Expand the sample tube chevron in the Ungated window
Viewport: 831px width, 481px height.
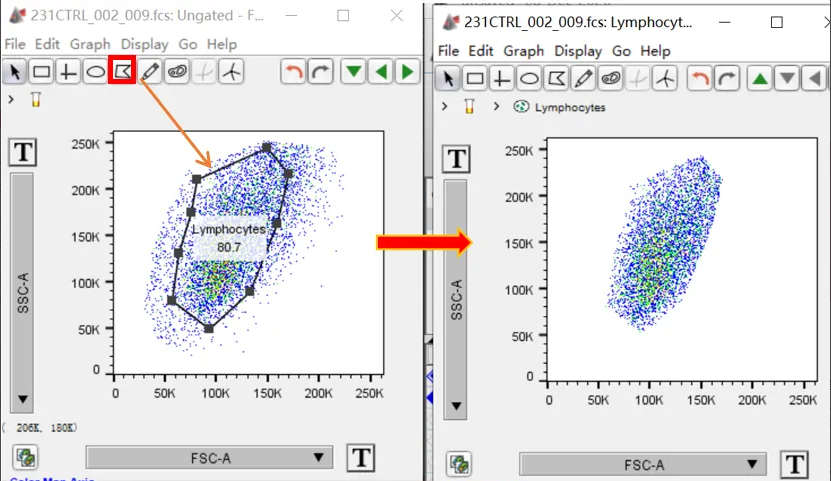11,99
